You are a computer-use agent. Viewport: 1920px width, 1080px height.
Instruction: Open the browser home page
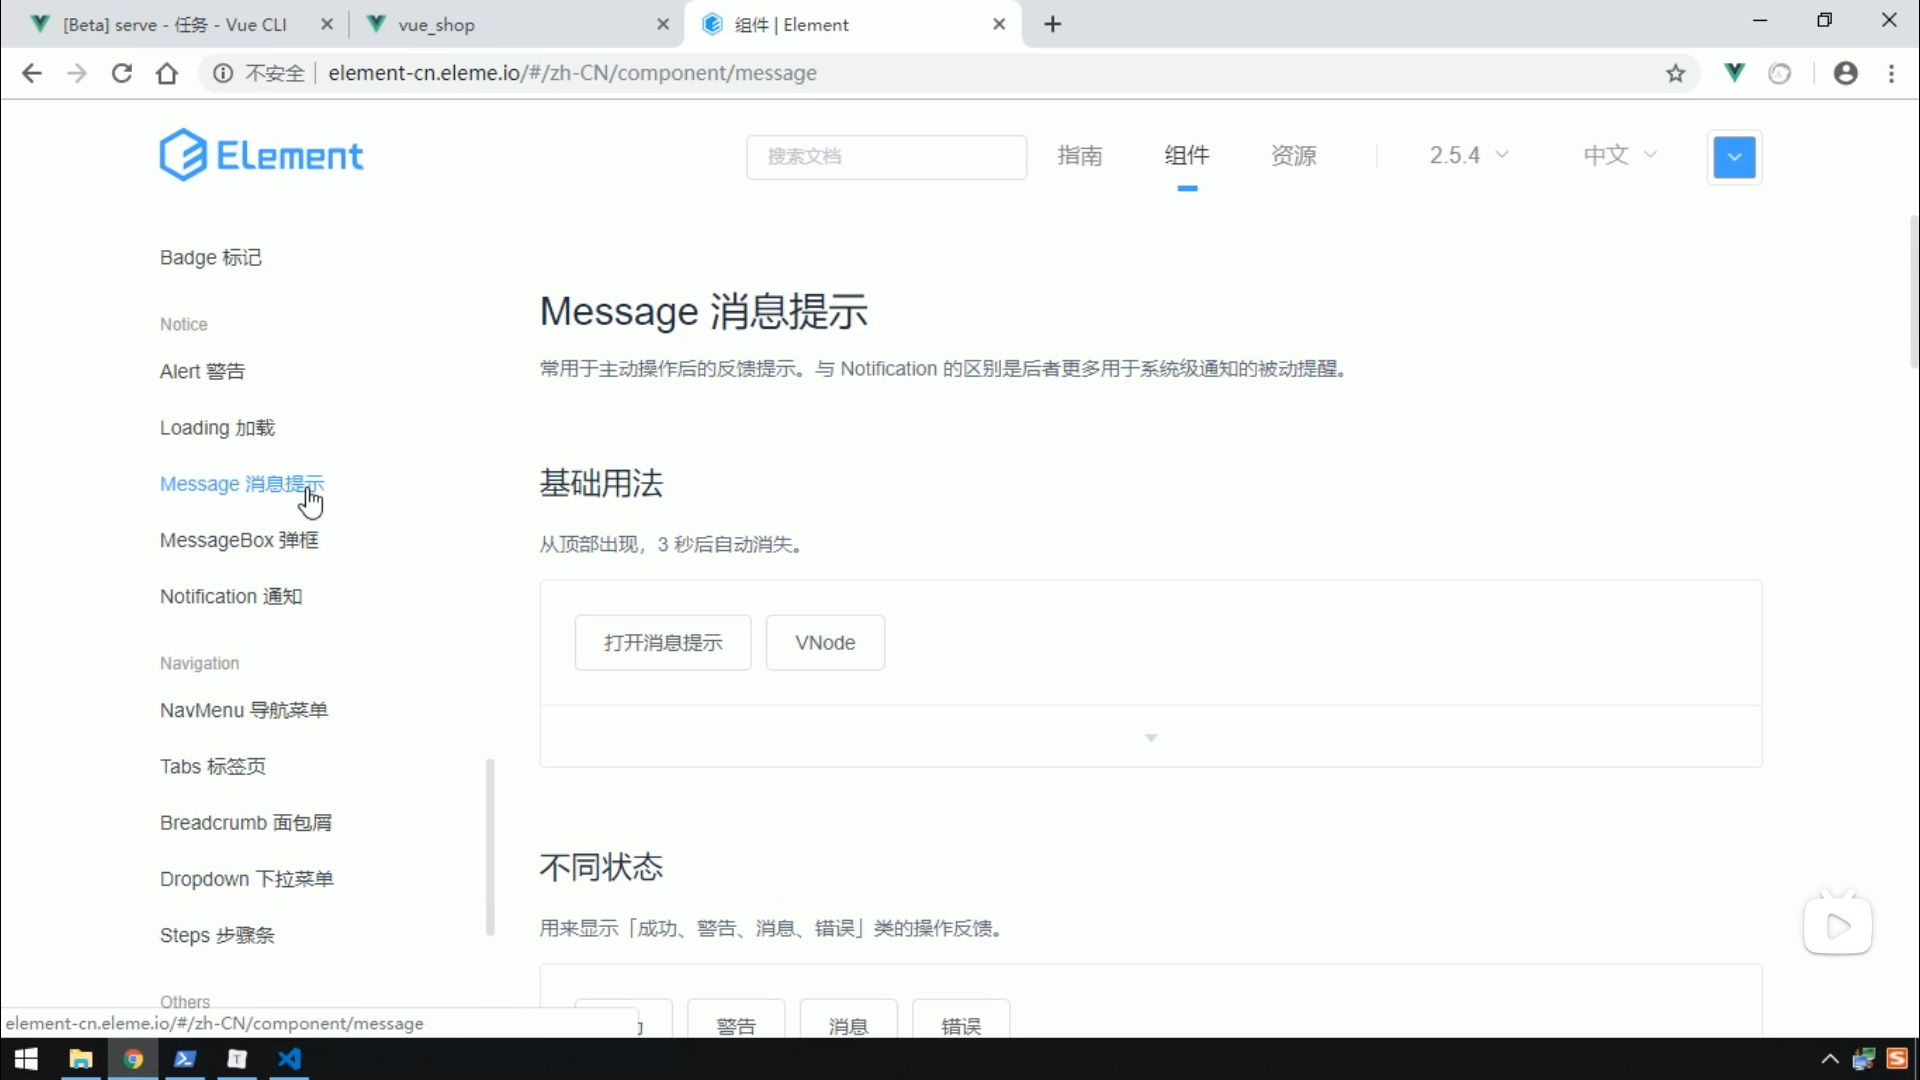[167, 73]
